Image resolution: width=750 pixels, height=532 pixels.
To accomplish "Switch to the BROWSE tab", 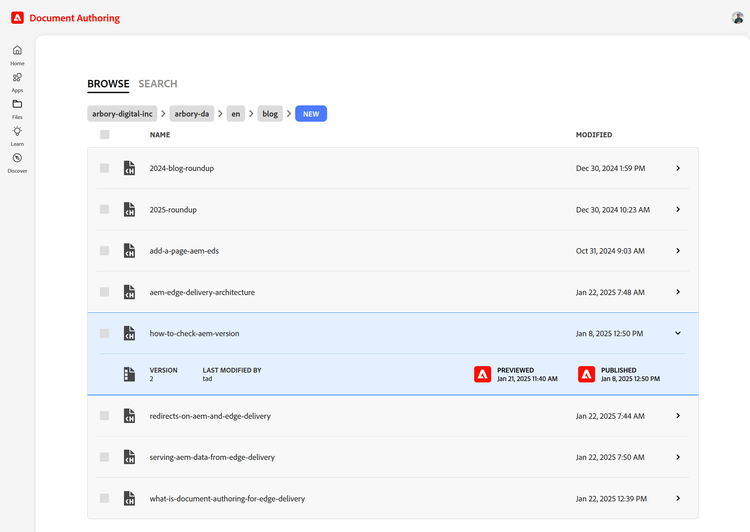I will [x=108, y=84].
